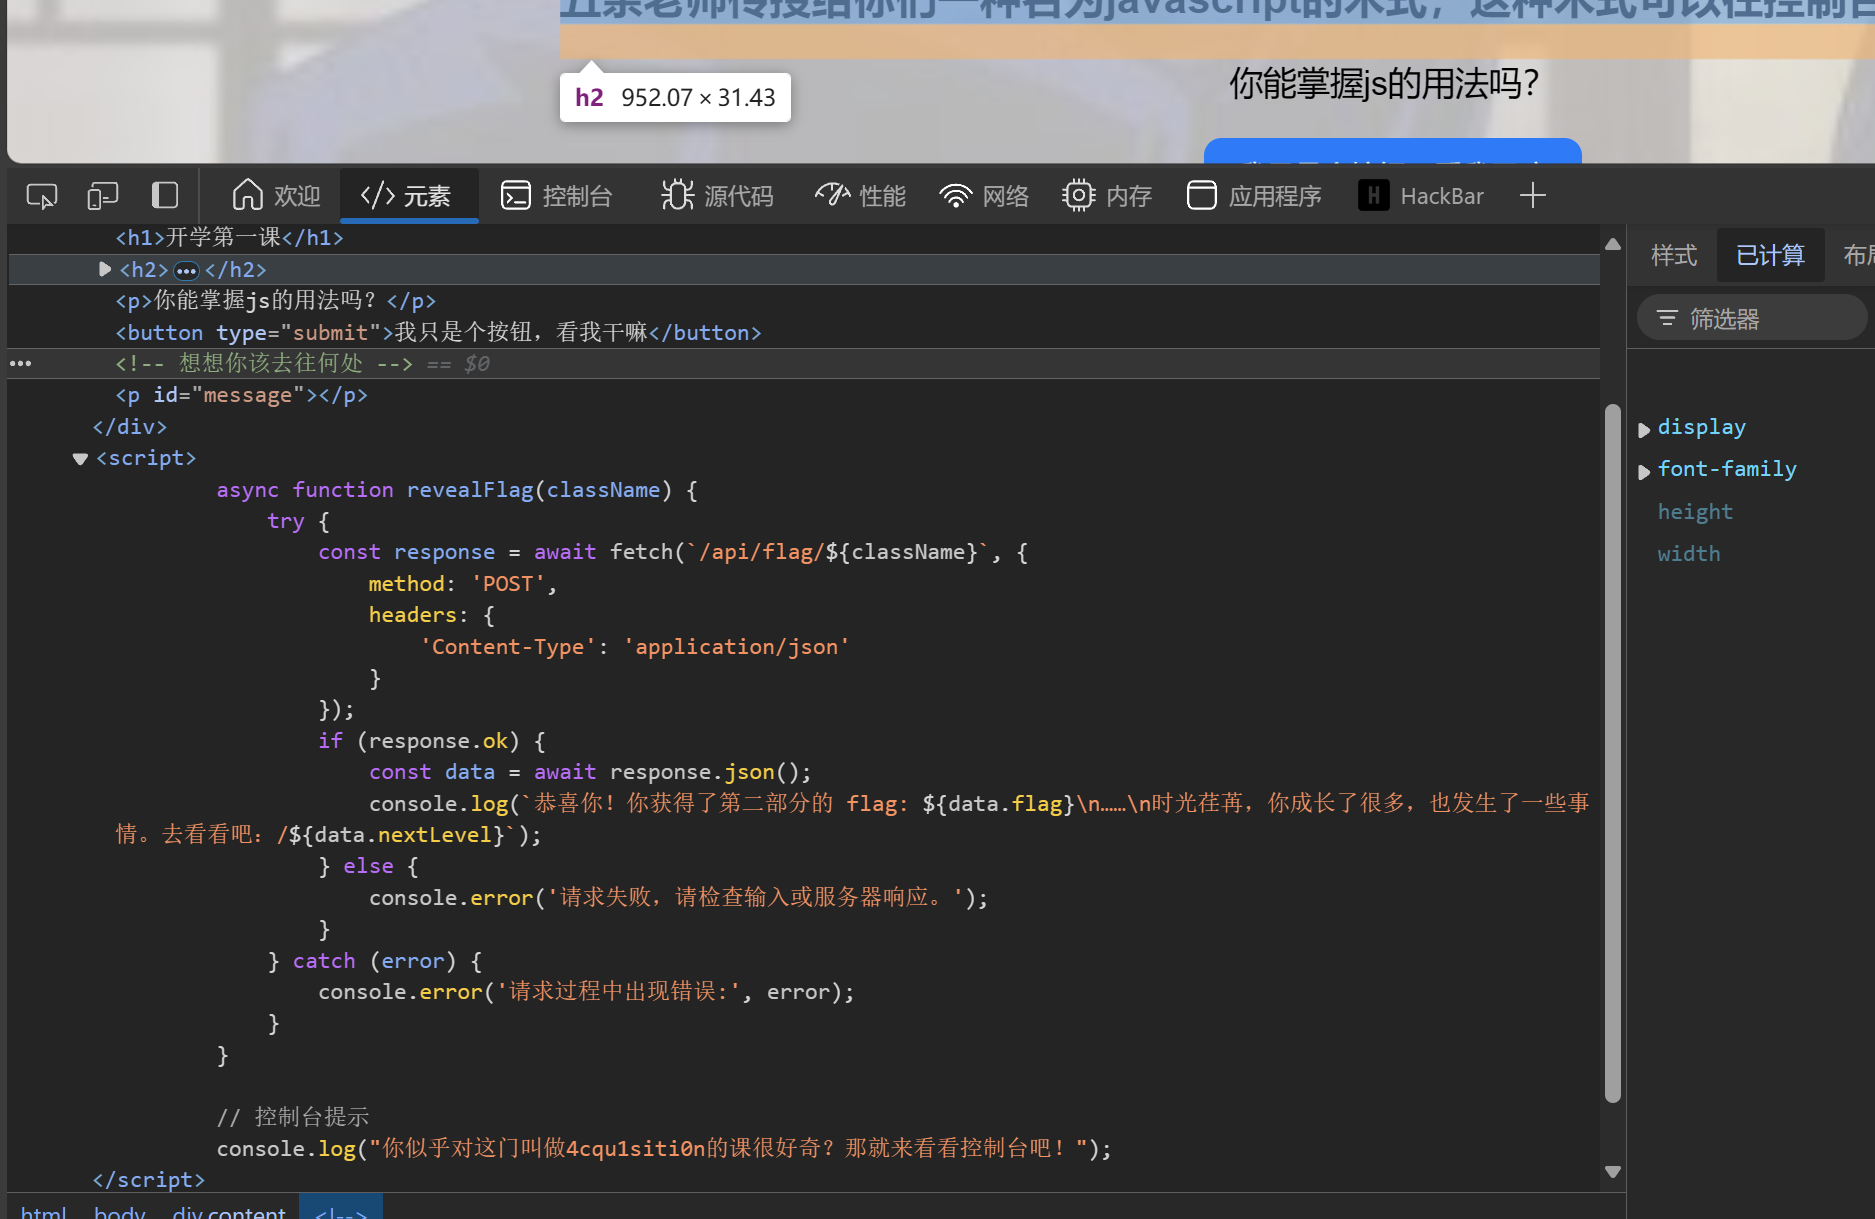Click the h2 ellipsis expand badge
This screenshot has height=1219, width=1875.
tap(186, 270)
